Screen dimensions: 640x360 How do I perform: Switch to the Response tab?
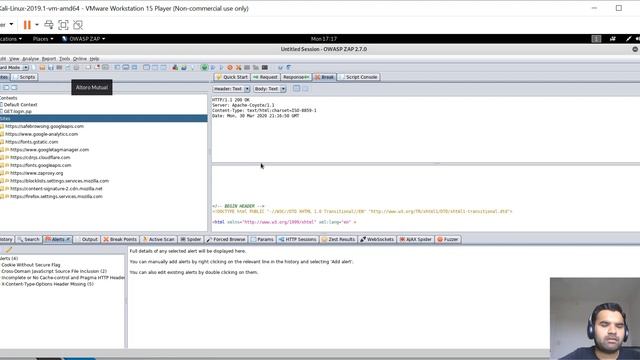(296, 77)
